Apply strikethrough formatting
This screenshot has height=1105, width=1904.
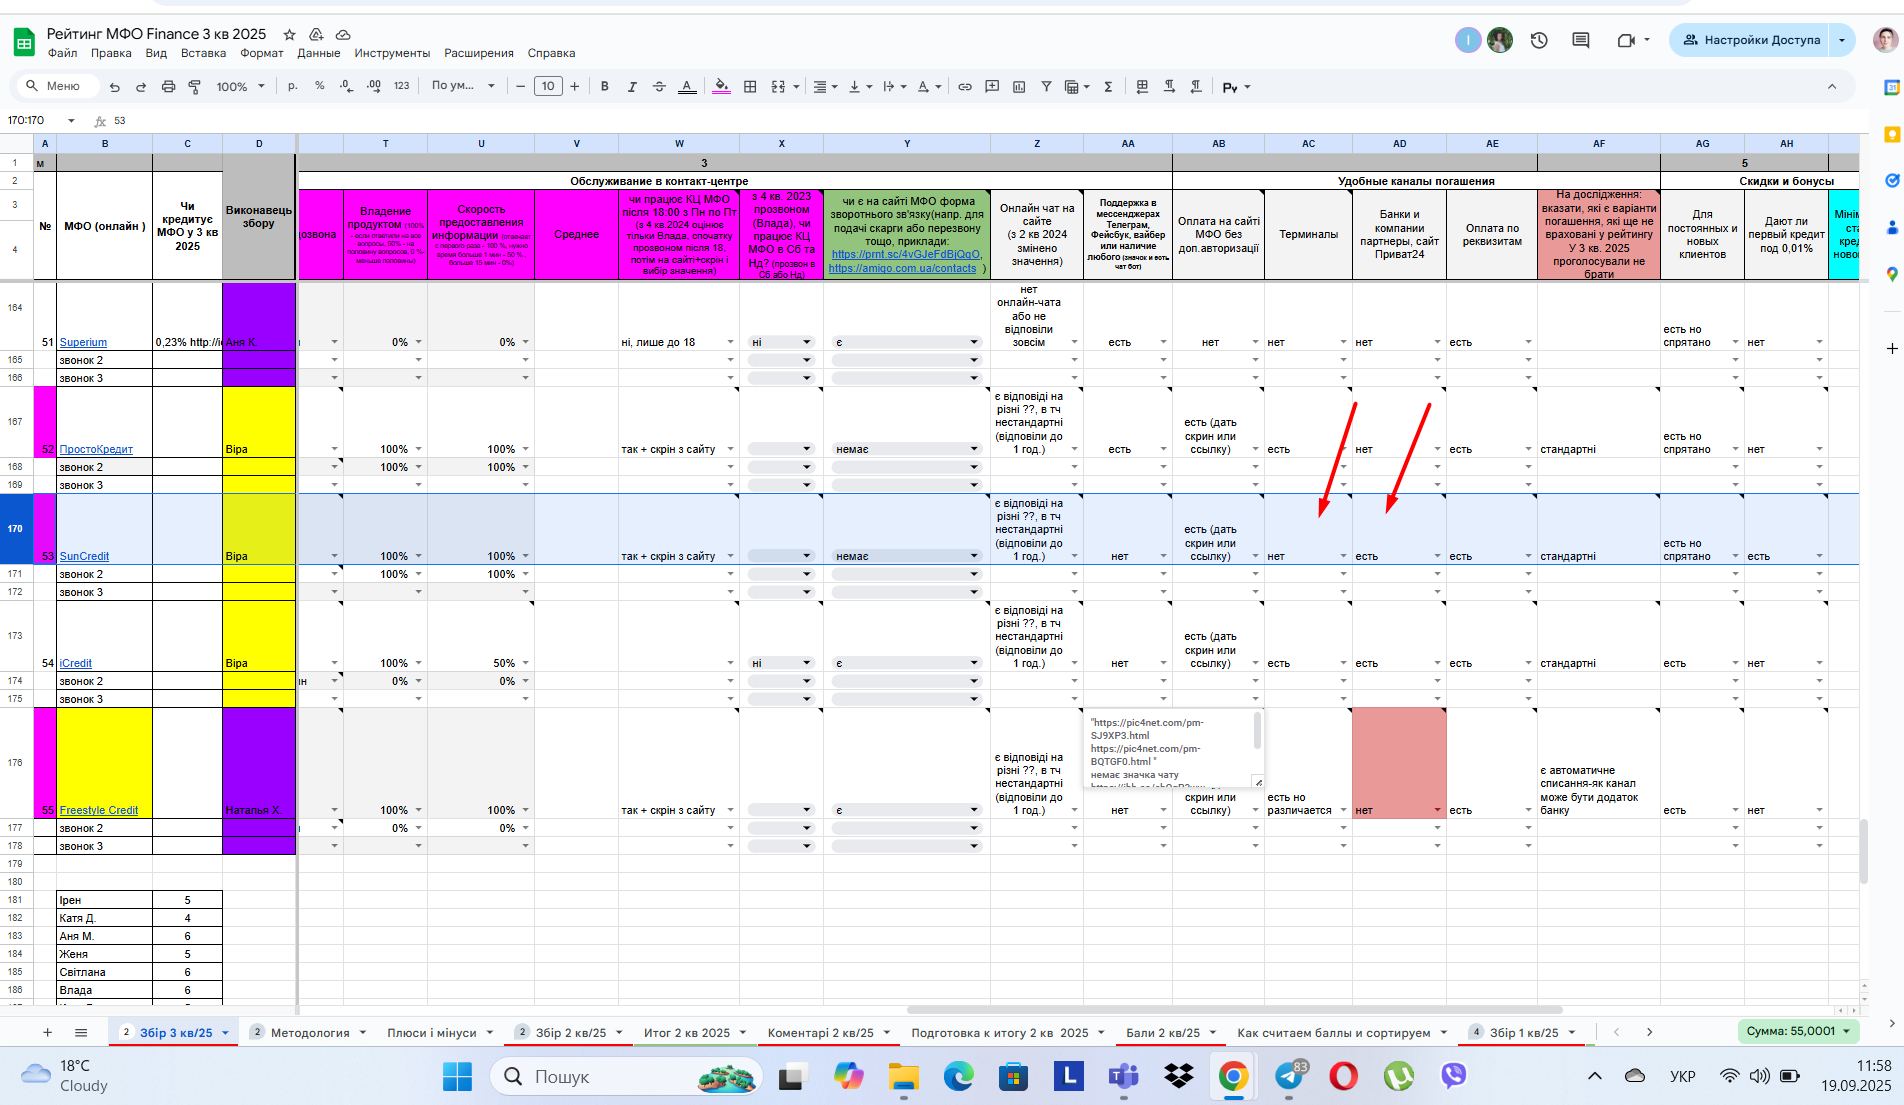659,87
